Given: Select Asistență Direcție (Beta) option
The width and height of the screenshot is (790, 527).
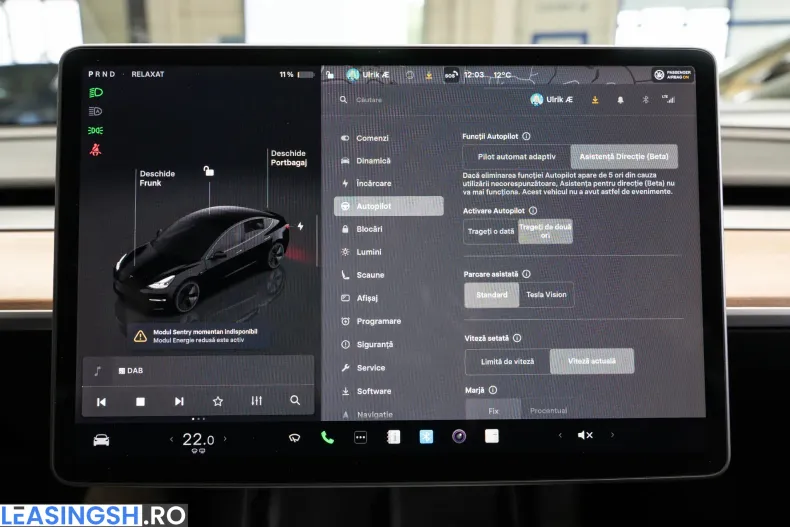Looking at the screenshot, I should [624, 157].
